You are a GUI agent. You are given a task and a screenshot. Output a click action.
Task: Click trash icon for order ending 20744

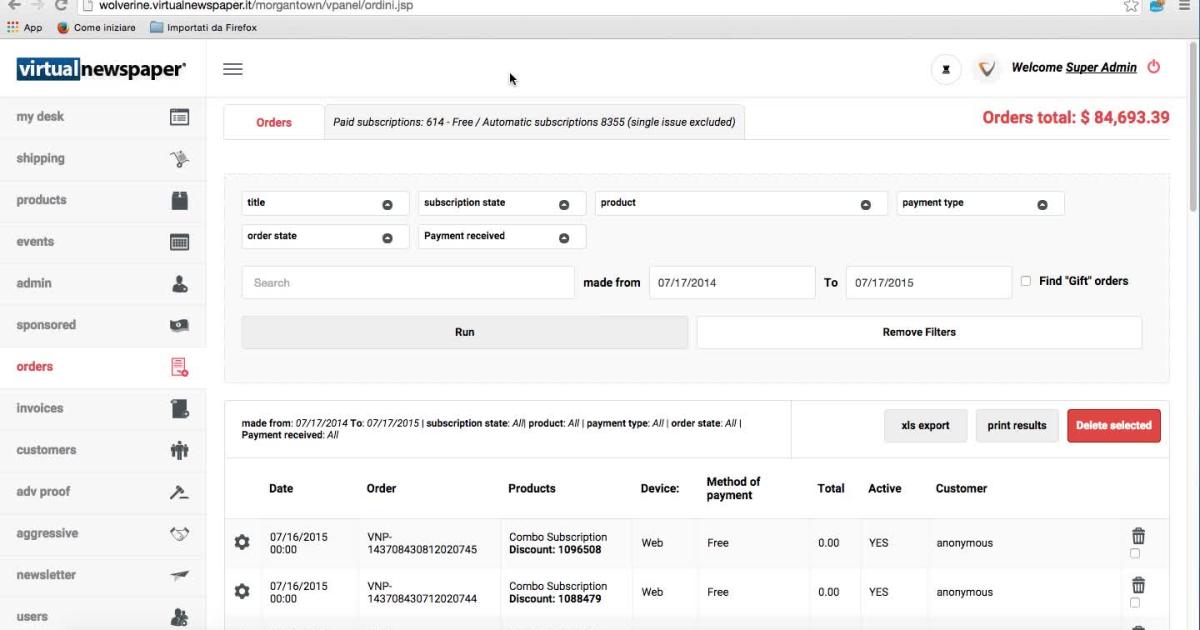[1138, 585]
